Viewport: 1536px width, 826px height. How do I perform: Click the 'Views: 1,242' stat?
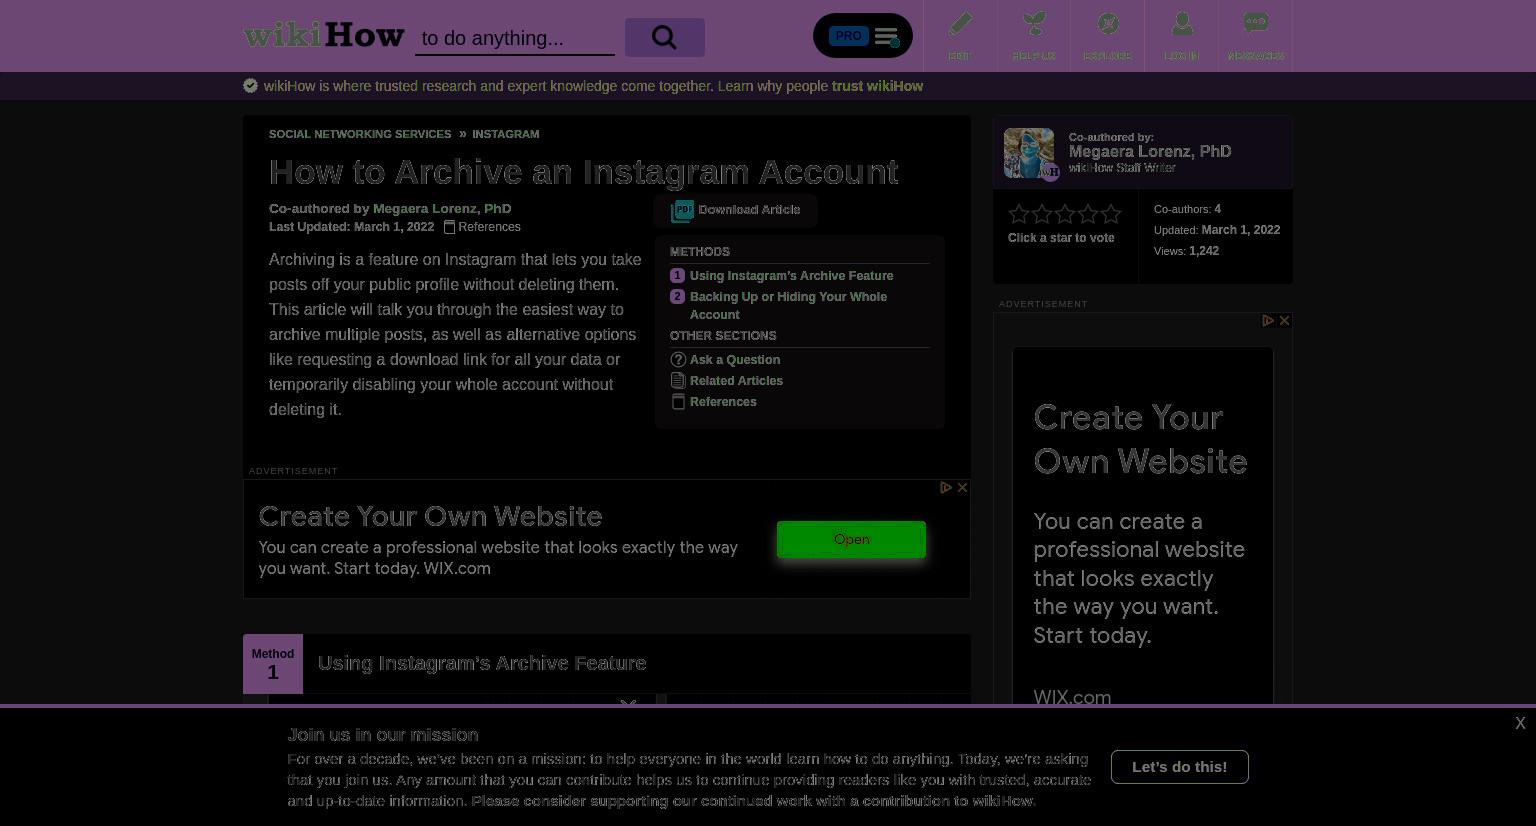click(1186, 251)
